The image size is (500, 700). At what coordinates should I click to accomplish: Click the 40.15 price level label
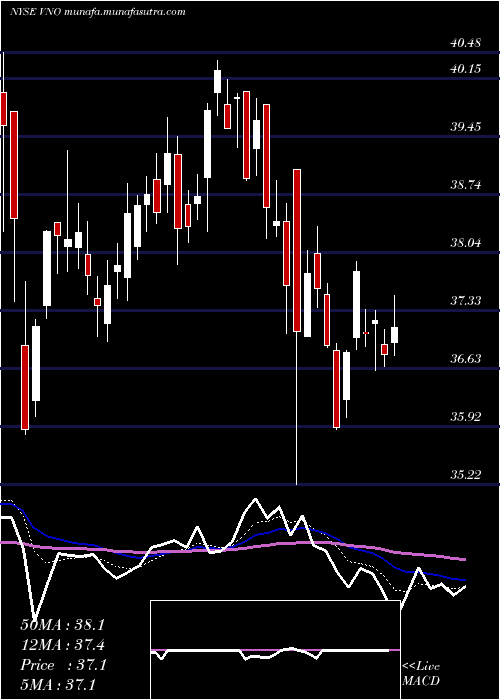(466, 69)
